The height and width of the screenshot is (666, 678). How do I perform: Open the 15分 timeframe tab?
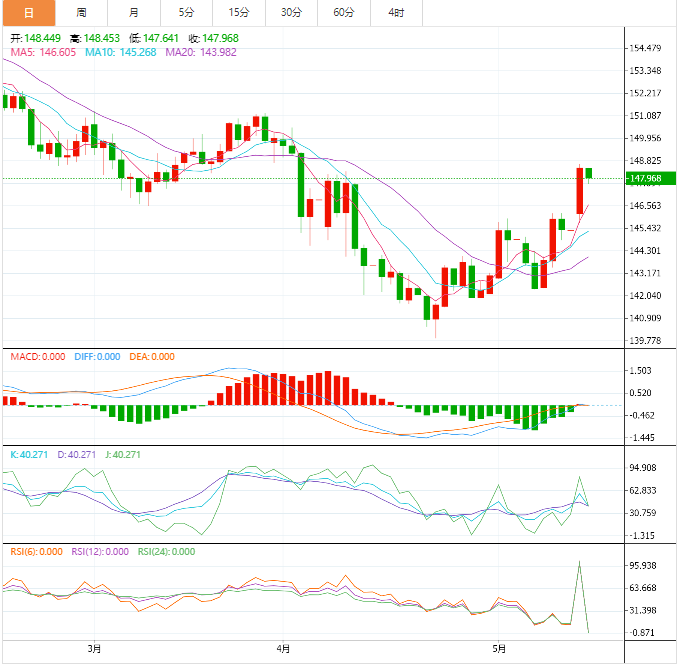239,13
